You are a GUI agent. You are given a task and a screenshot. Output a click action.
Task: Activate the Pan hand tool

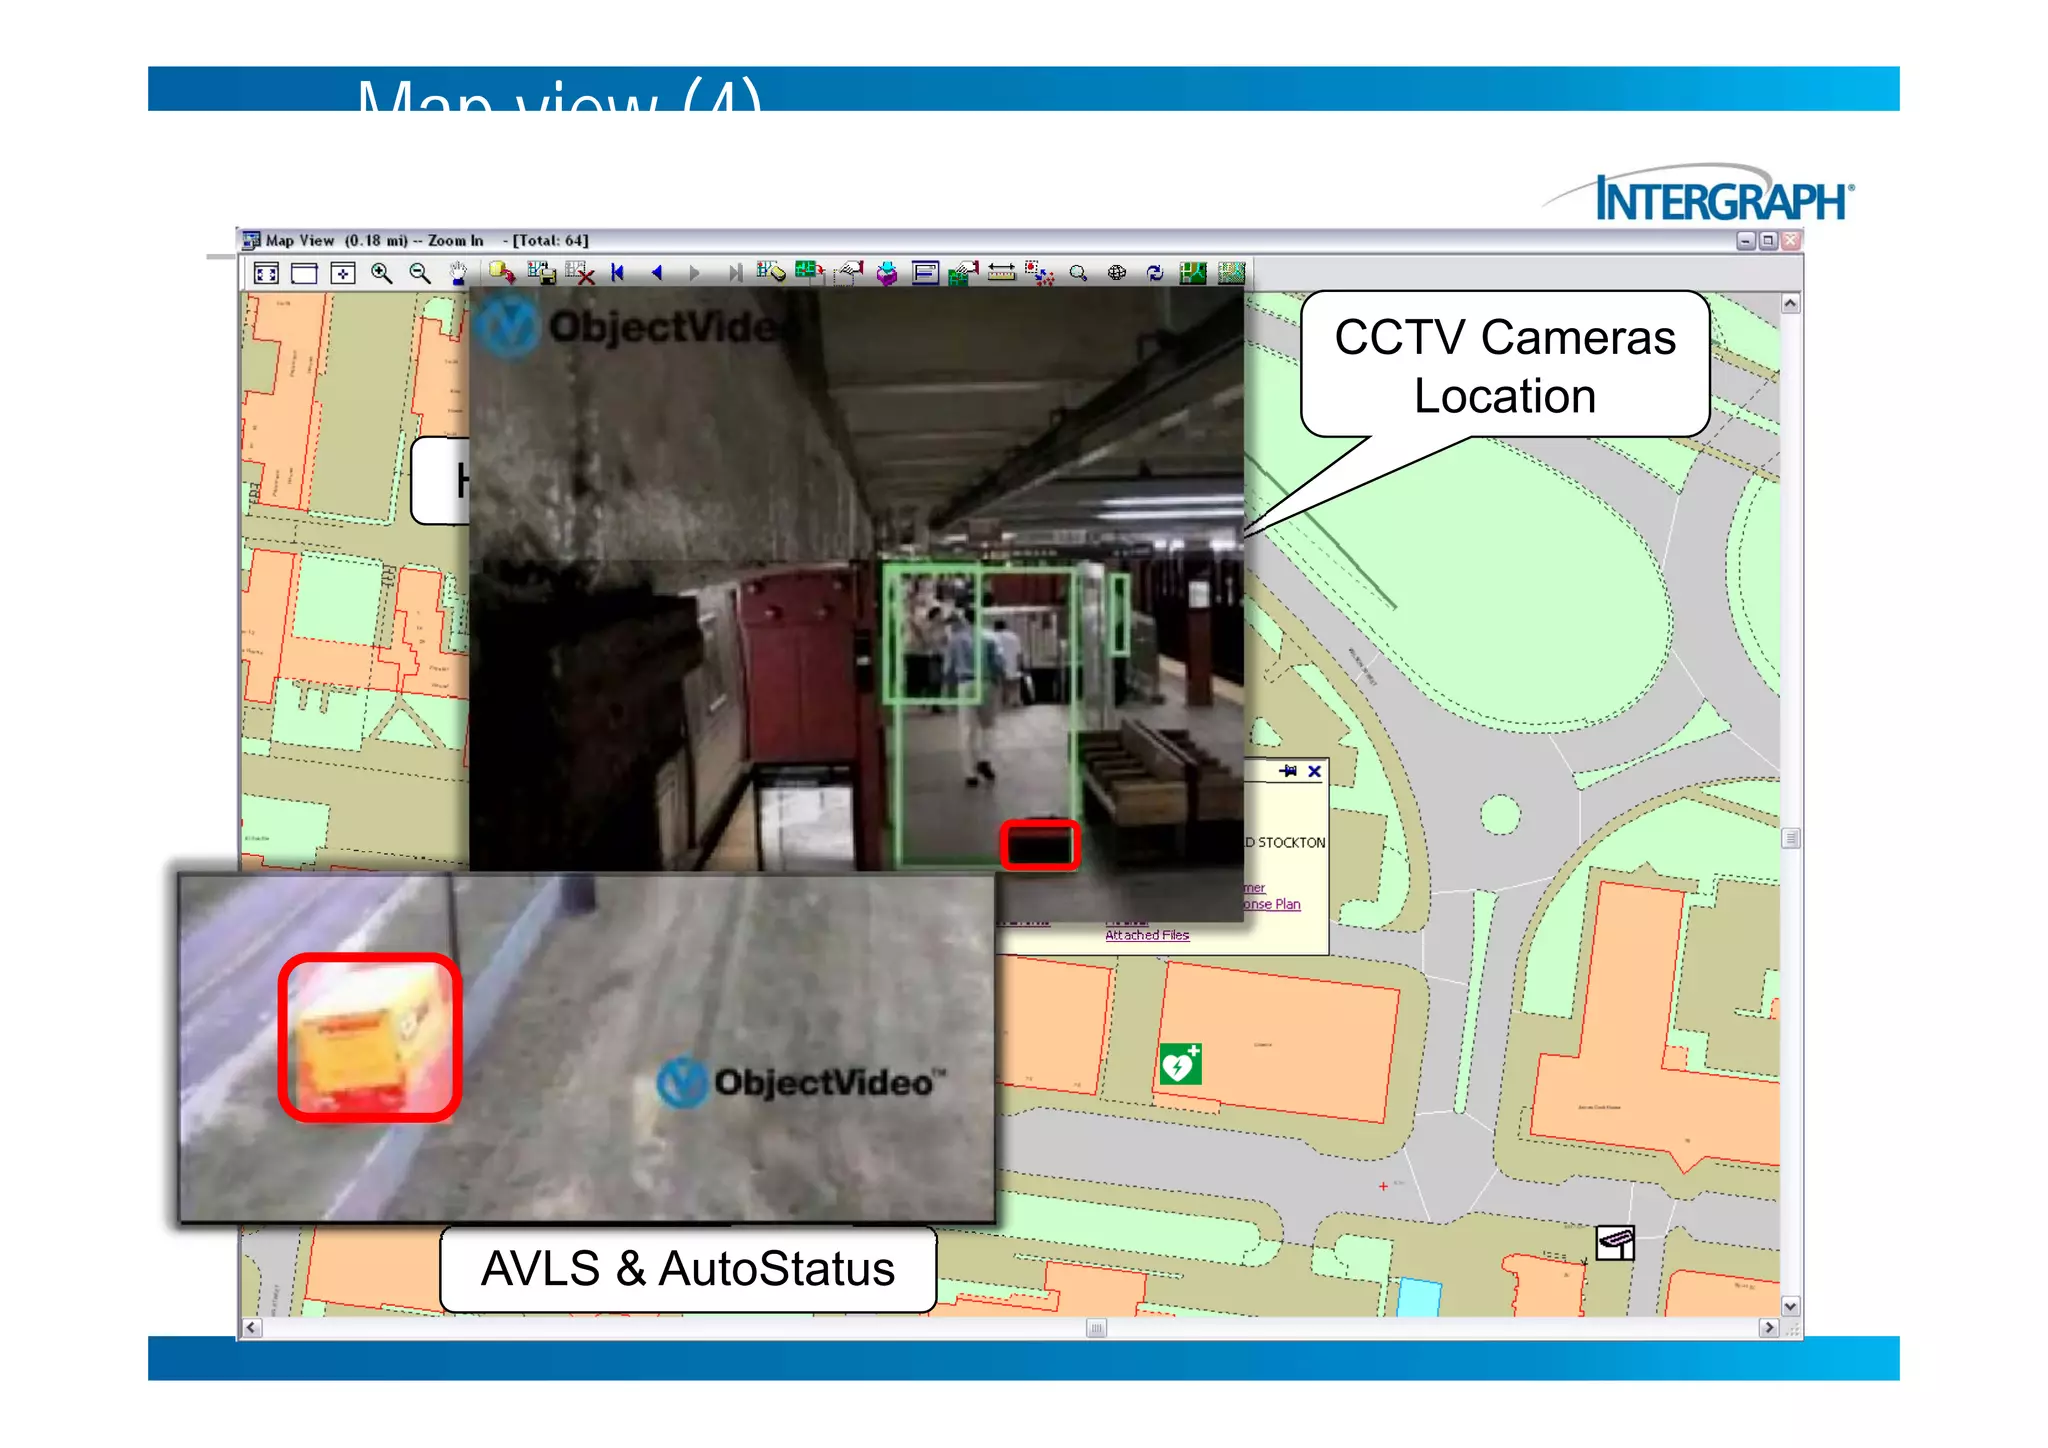coord(458,273)
